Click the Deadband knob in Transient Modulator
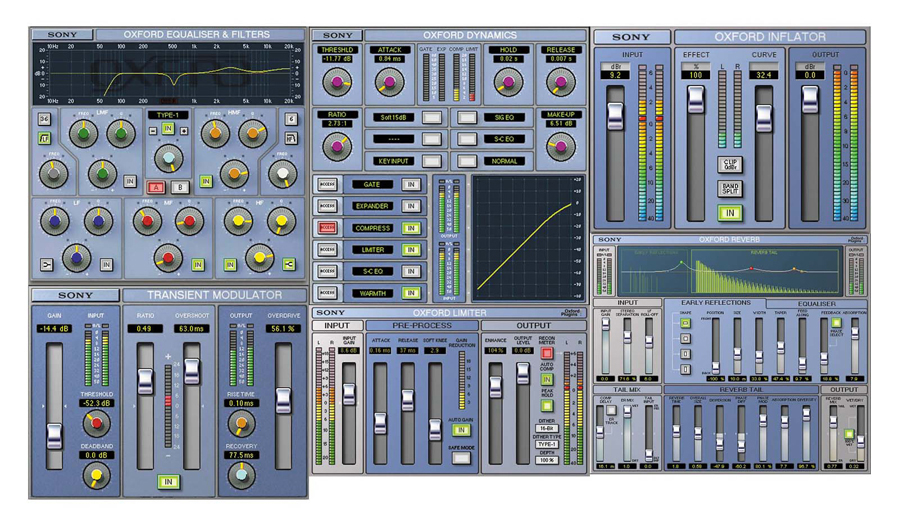 [x=96, y=475]
